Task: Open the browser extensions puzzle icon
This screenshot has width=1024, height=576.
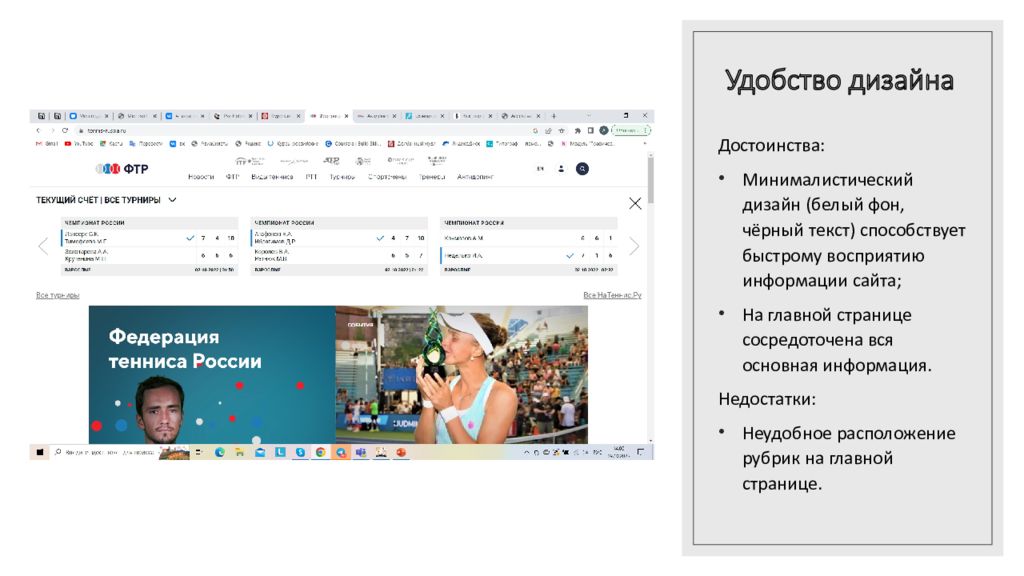Action: click(x=577, y=131)
